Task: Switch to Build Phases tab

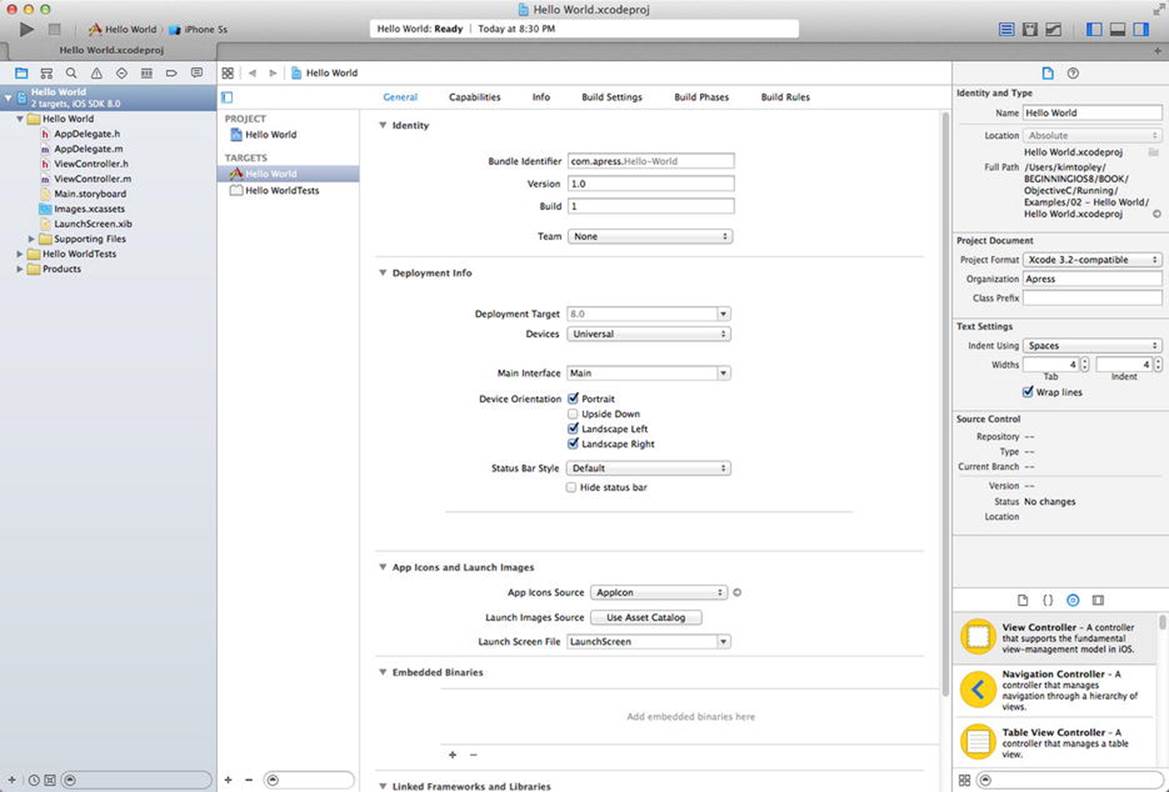Action: [702, 97]
